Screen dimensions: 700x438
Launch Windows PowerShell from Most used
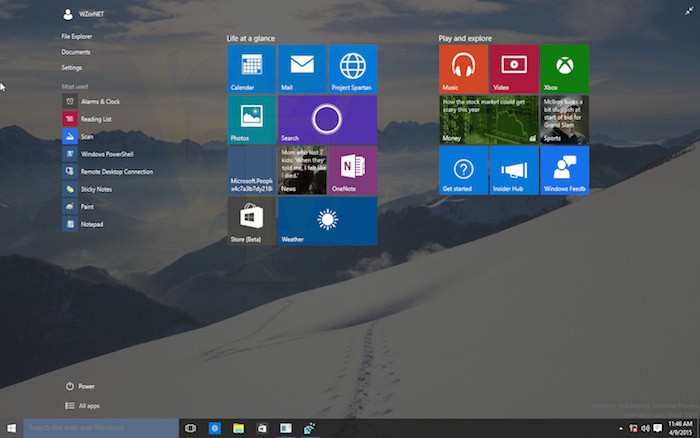coord(106,154)
